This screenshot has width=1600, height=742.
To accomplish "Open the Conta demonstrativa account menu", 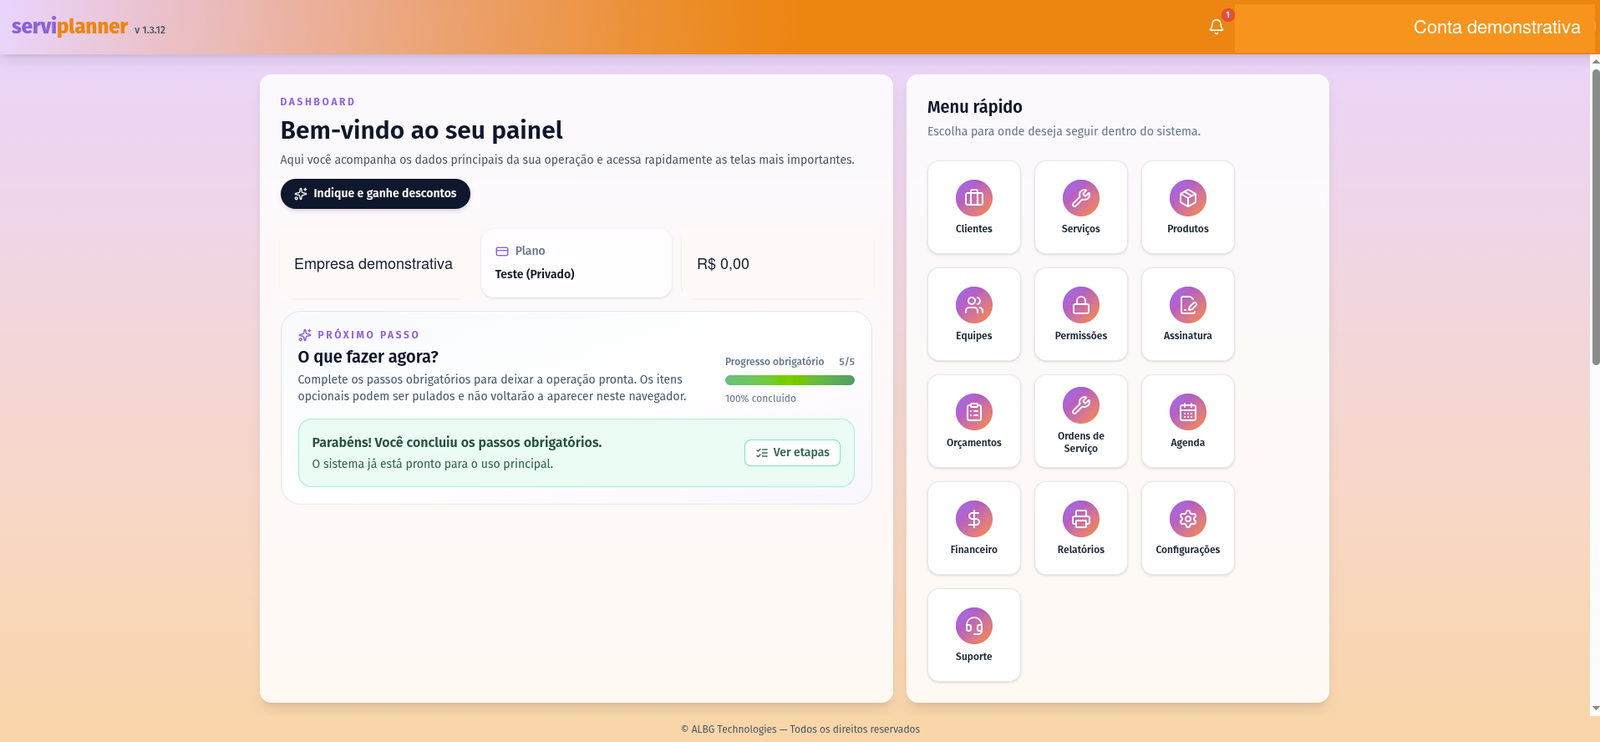I will [1415, 28].
